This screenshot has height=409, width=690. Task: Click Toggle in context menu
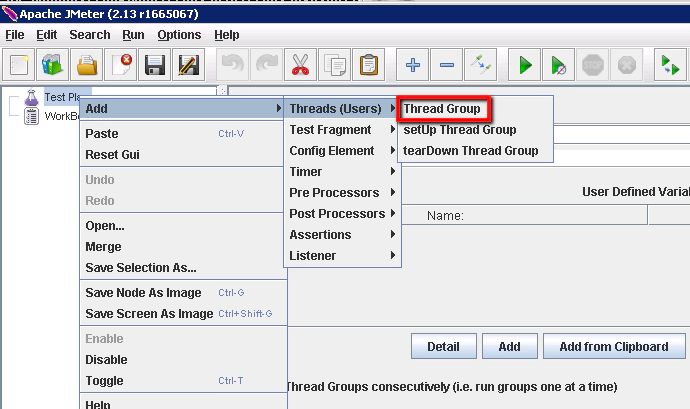click(x=182, y=381)
